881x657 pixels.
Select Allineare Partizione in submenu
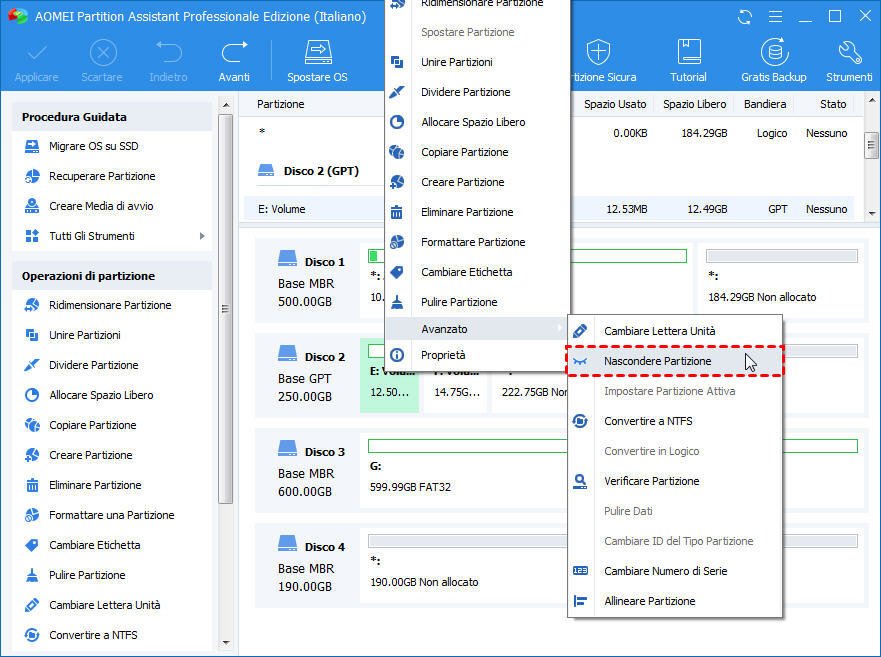(675, 601)
